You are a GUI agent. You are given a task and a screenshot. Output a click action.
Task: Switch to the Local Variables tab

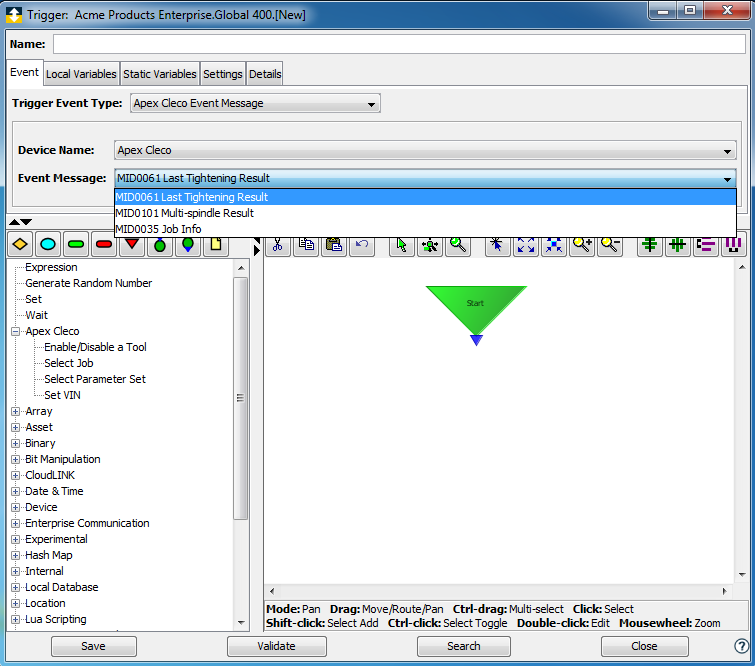click(81, 74)
